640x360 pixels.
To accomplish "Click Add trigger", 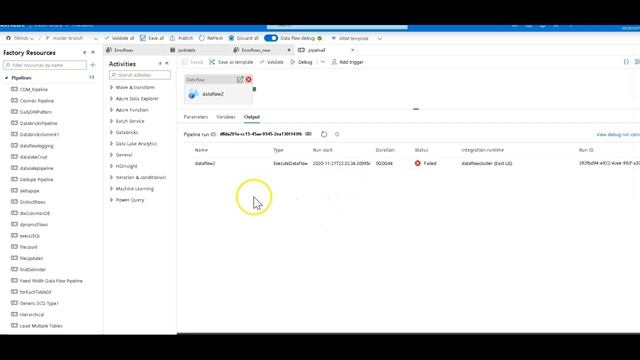I will tap(348, 62).
